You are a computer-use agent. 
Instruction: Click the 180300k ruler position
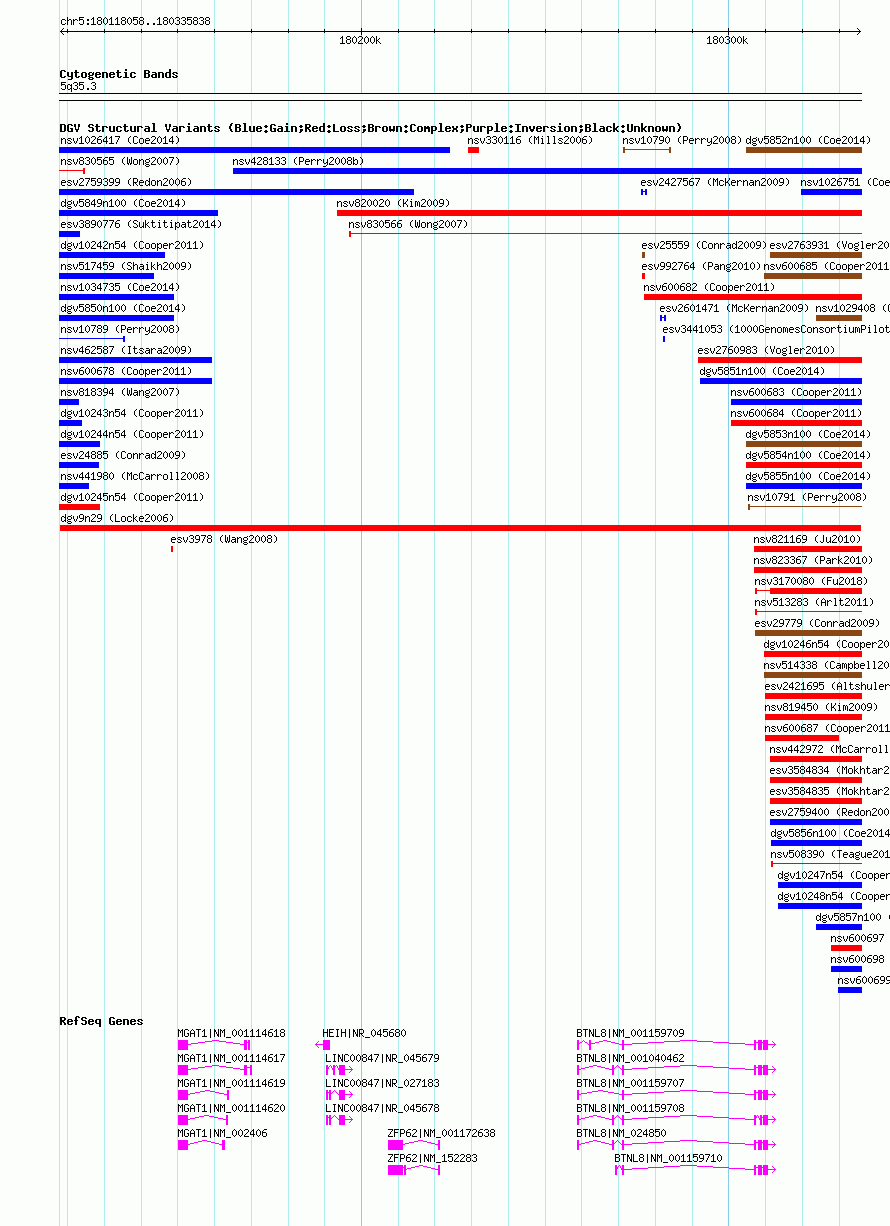[727, 40]
